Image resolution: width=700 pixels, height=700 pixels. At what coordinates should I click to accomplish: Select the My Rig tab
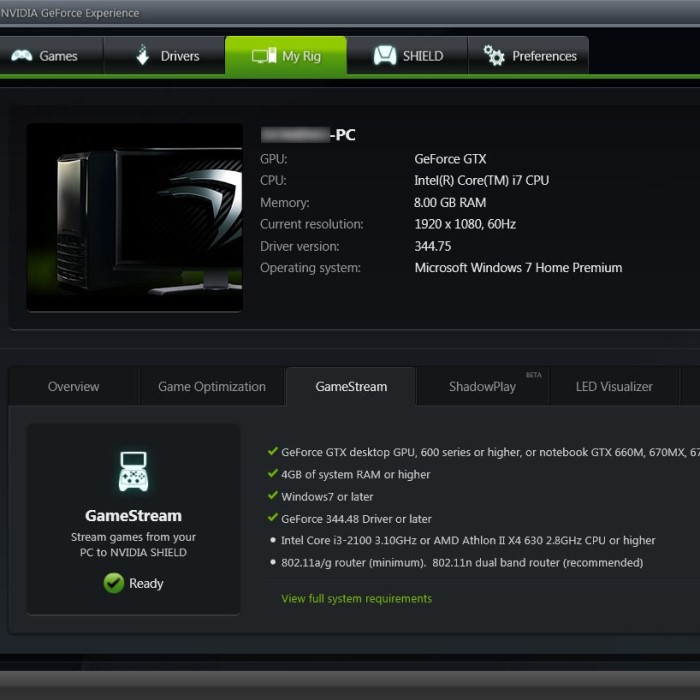click(x=286, y=55)
